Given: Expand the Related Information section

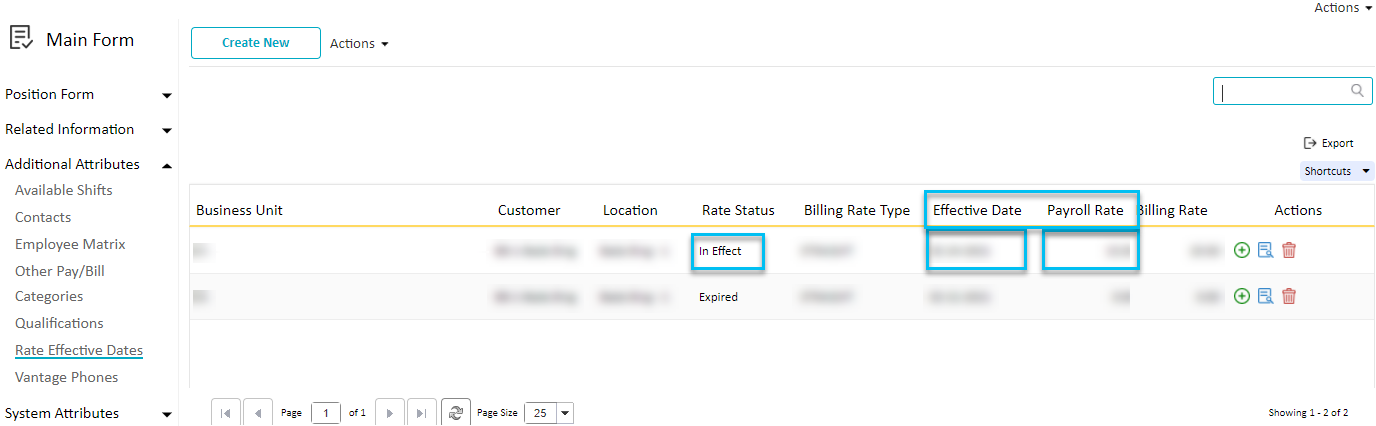Looking at the screenshot, I should pyautogui.click(x=88, y=129).
